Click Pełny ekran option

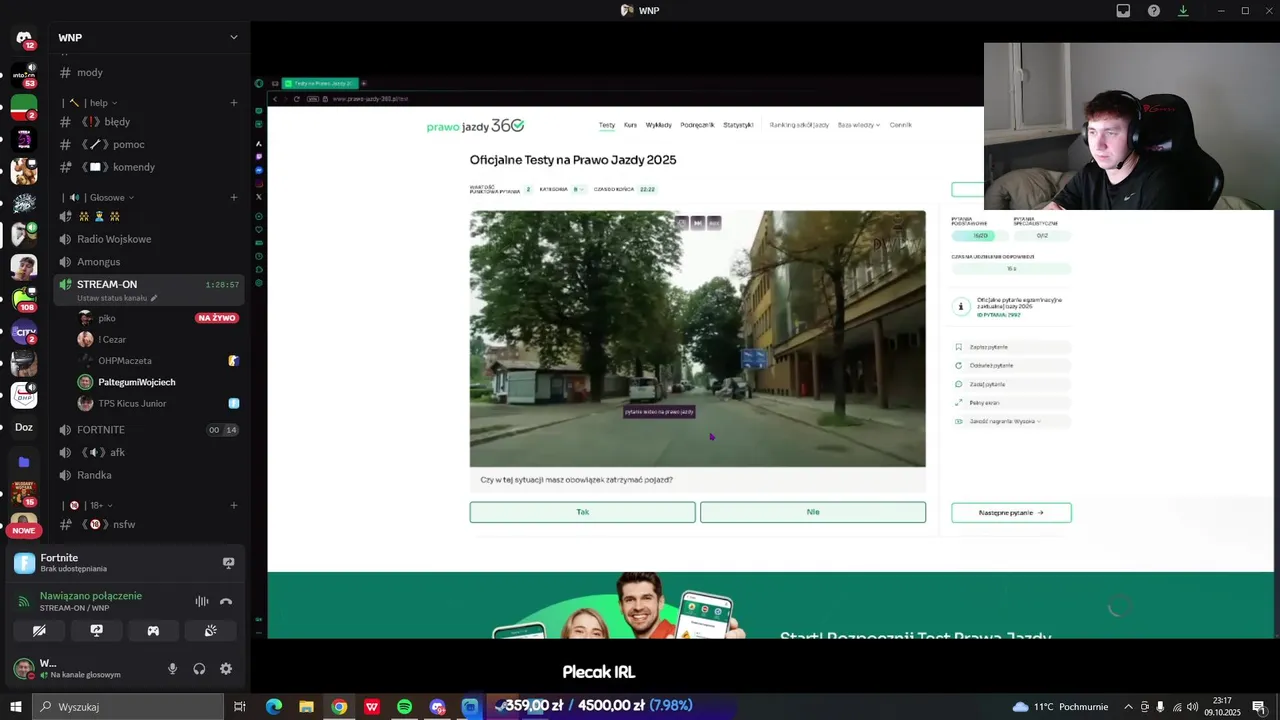click(1011, 403)
